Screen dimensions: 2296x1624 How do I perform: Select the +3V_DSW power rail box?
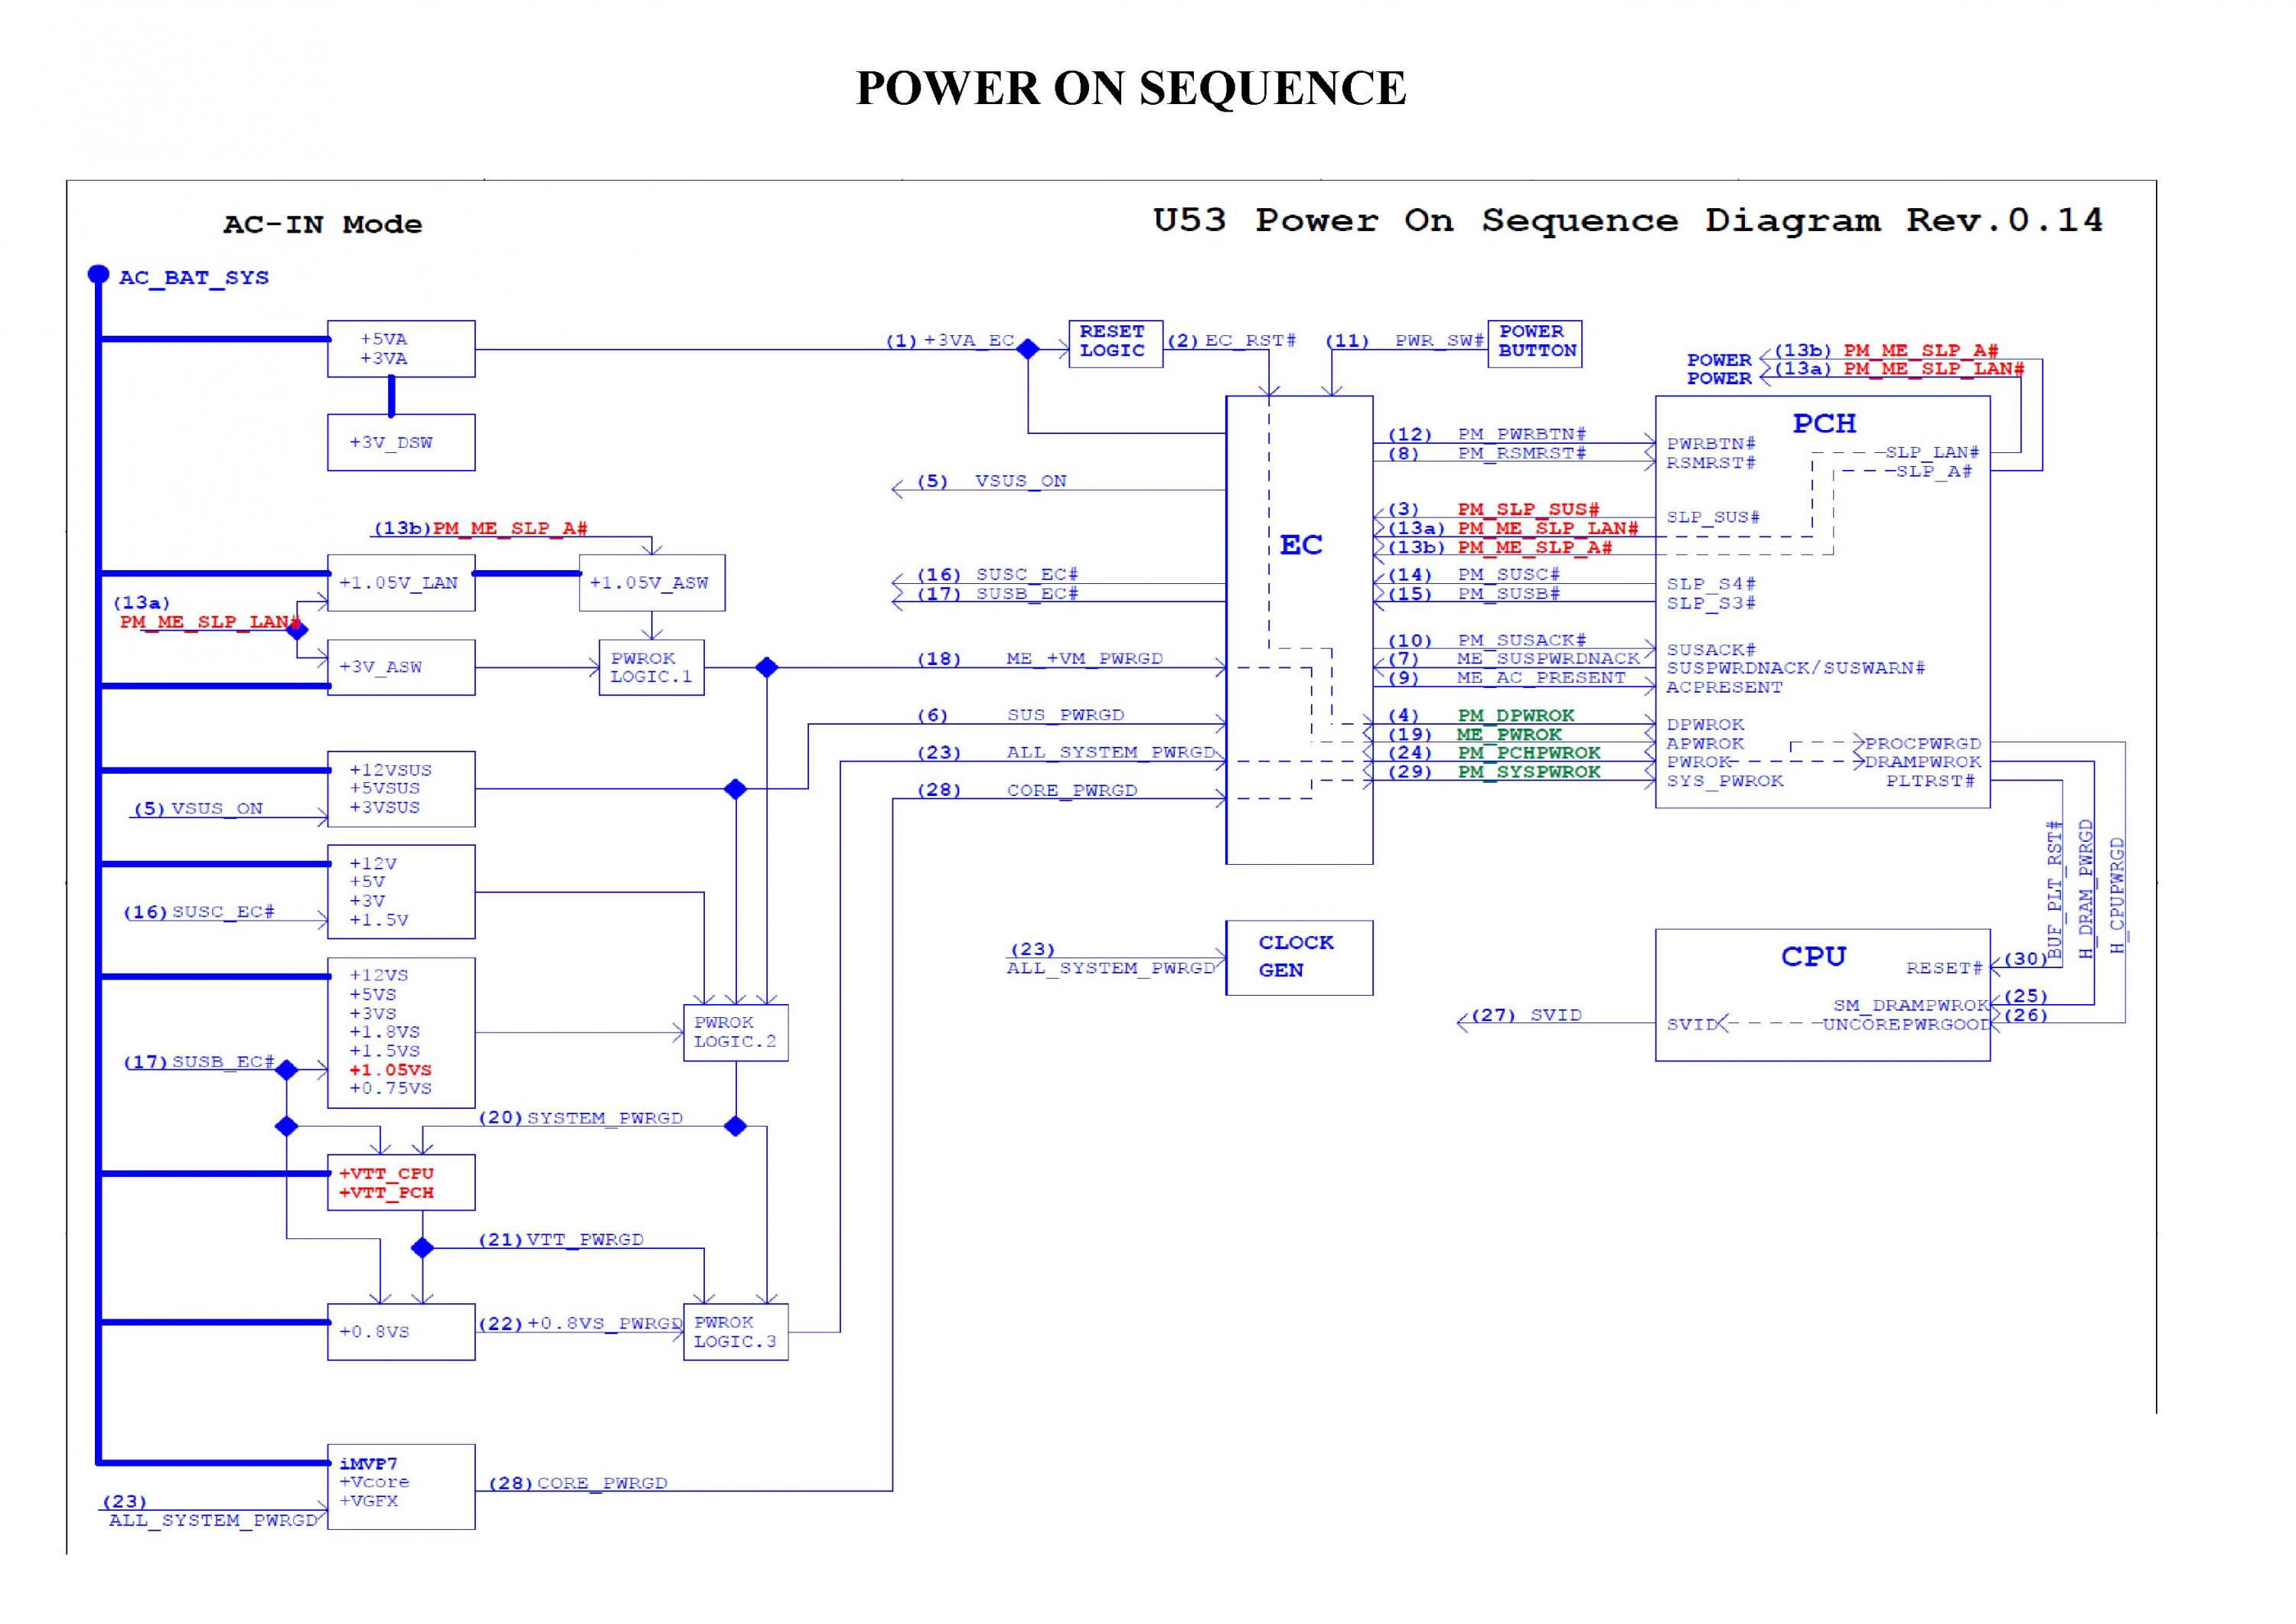pos(400,443)
